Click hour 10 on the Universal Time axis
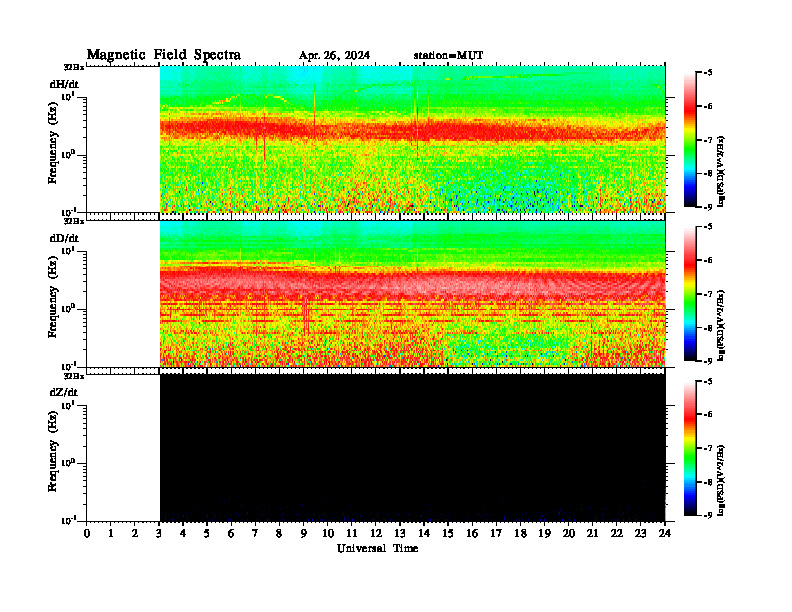The height and width of the screenshot is (612, 792). 328,533
